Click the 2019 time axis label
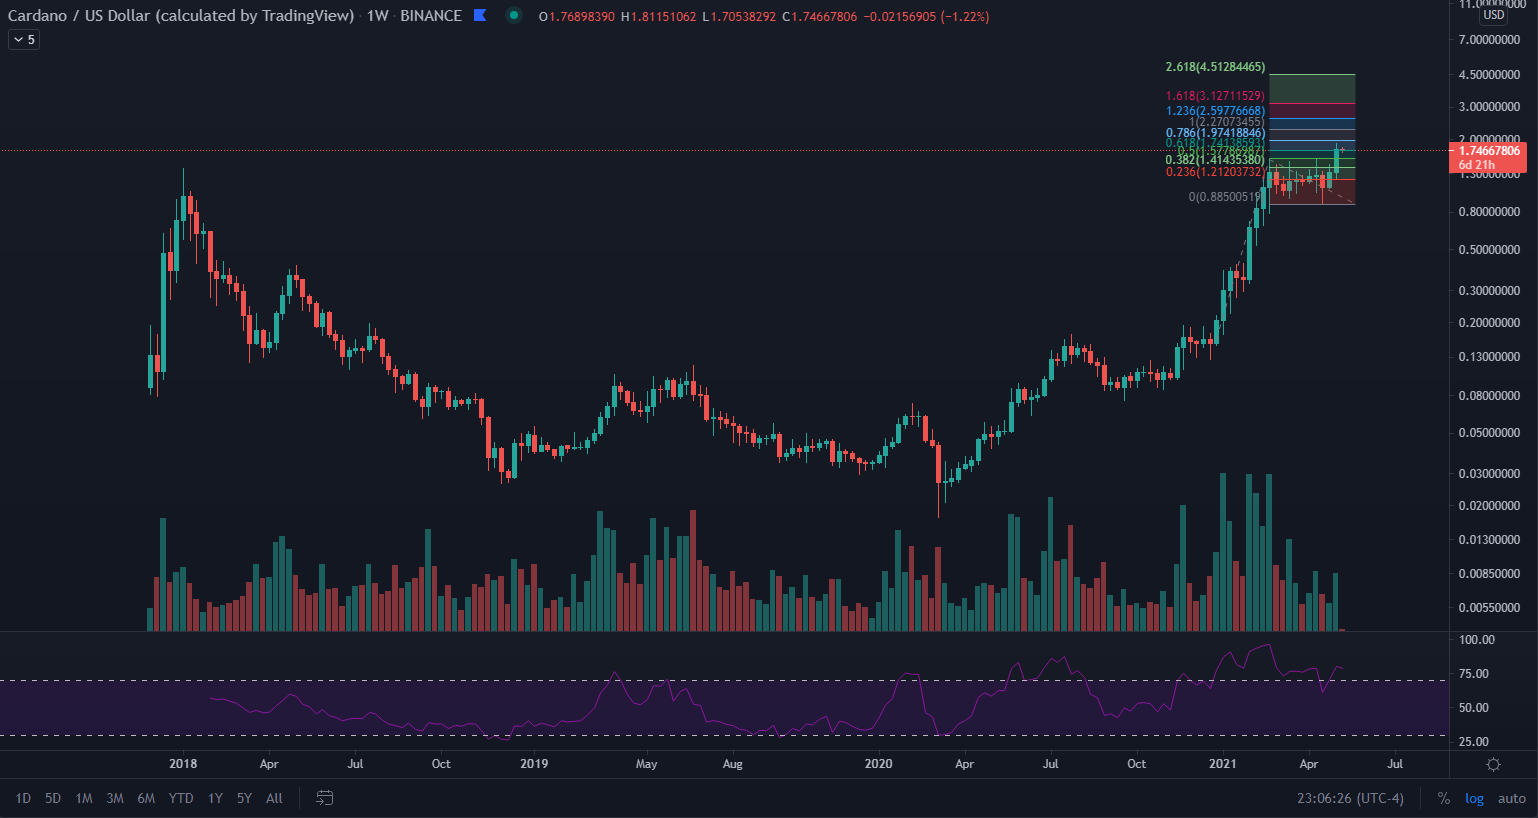 point(534,764)
